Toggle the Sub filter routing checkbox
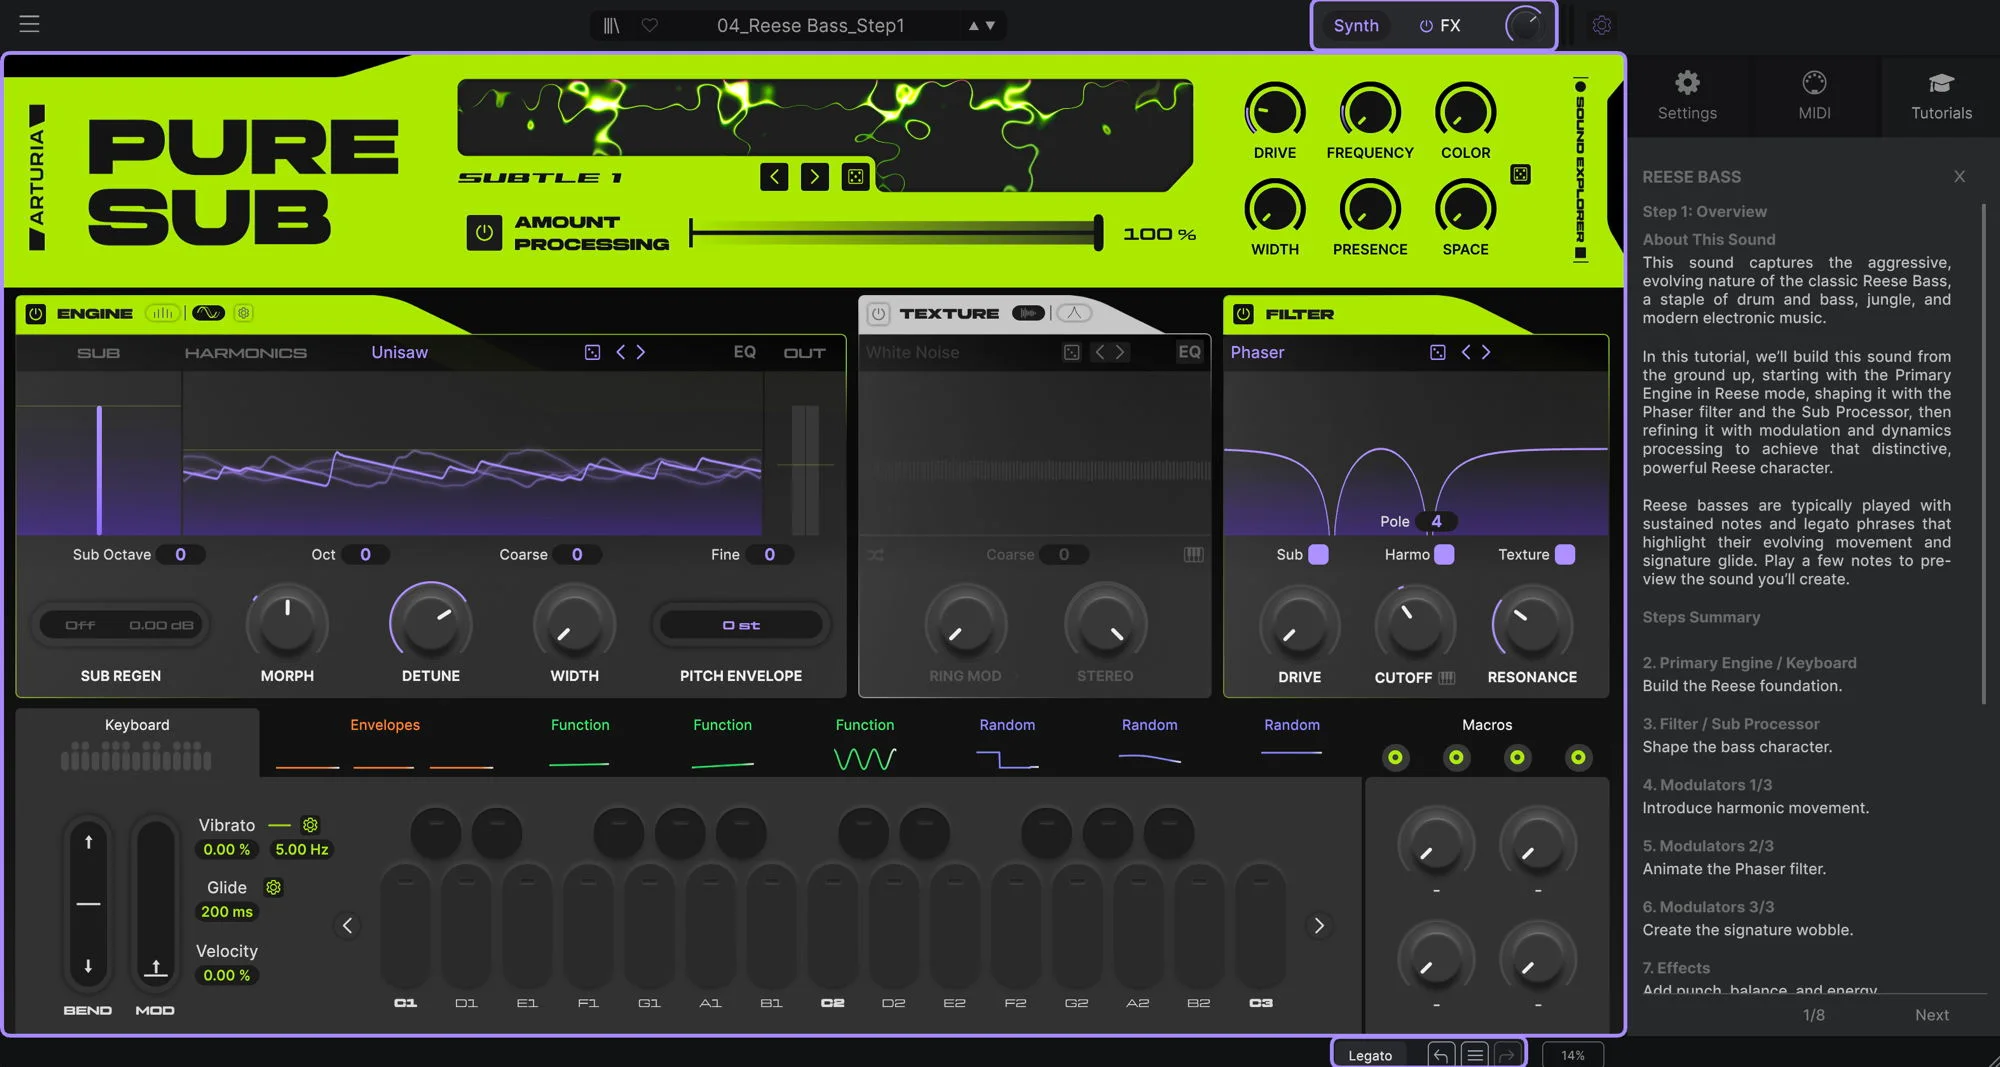This screenshot has height=1067, width=2000. pos(1319,554)
